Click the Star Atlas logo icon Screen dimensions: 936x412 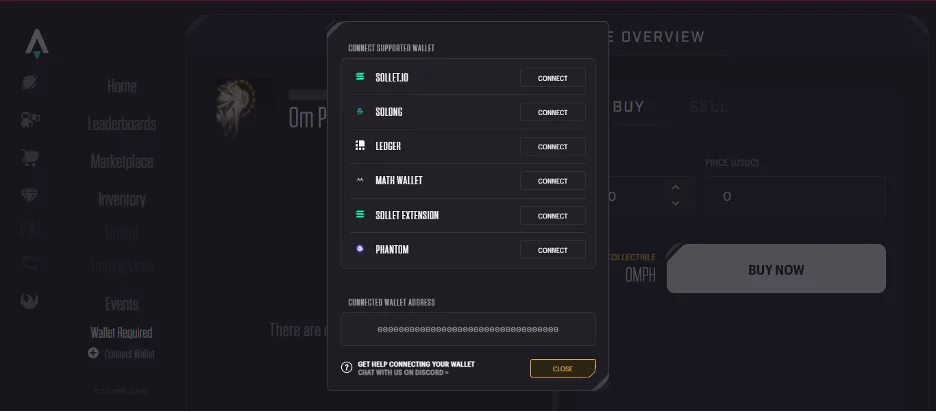pos(37,44)
